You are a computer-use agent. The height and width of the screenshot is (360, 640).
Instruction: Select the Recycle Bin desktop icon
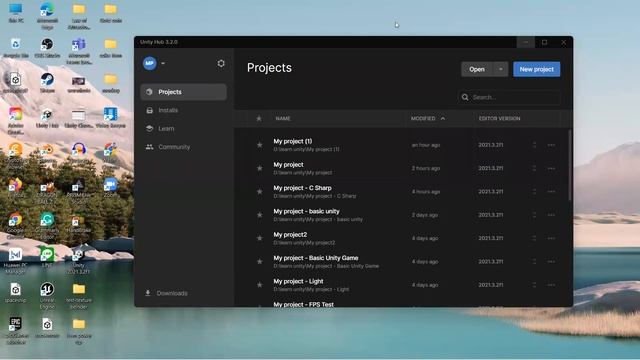[x=16, y=48]
